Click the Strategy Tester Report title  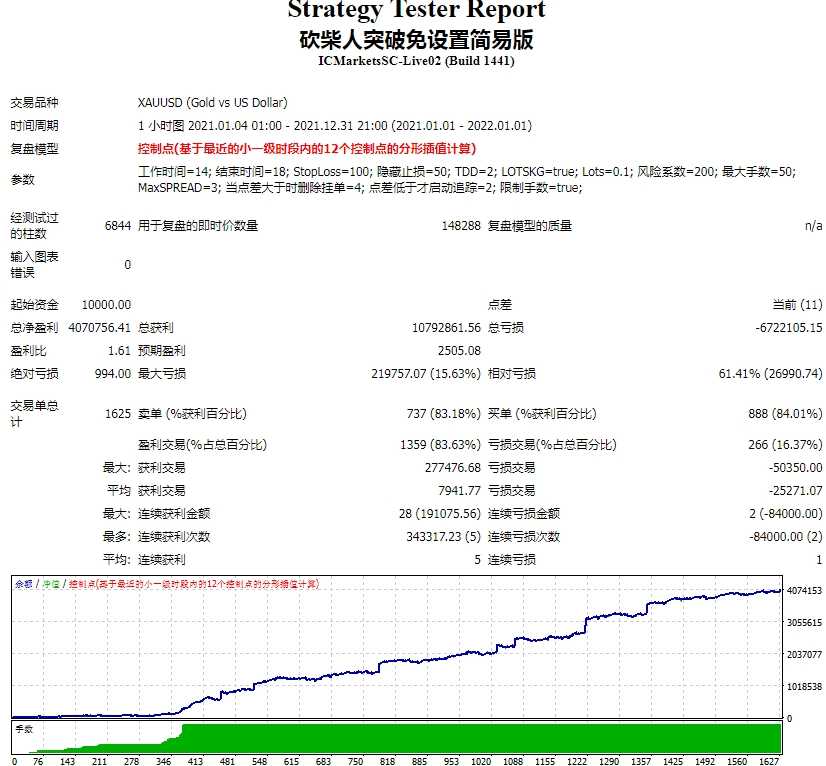tap(413, 11)
